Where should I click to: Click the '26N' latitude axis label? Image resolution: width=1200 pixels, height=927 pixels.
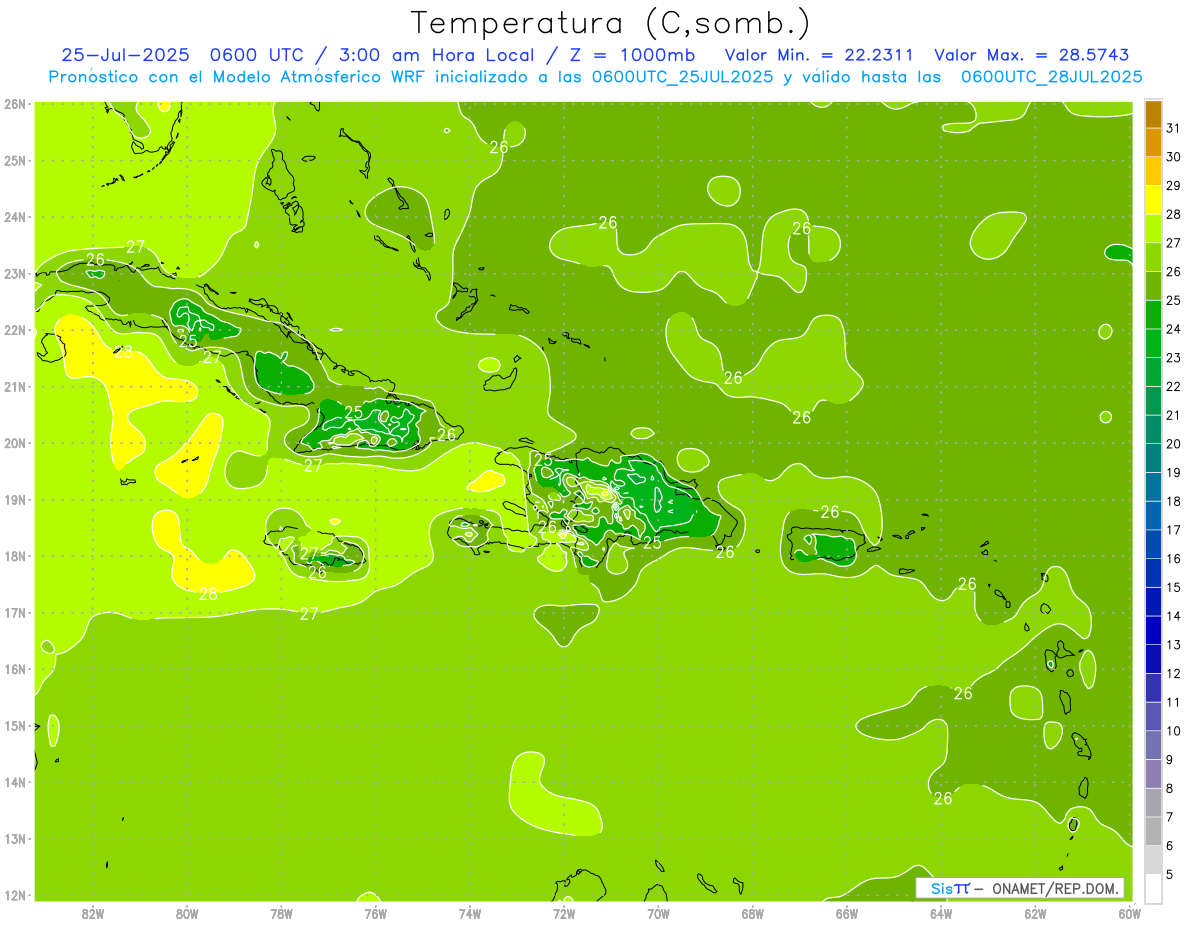(14, 103)
